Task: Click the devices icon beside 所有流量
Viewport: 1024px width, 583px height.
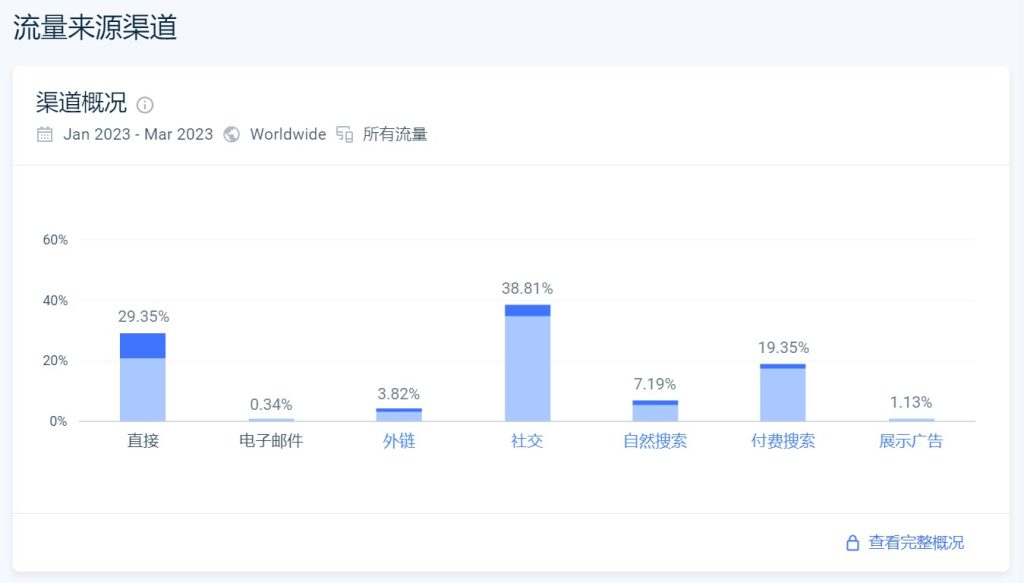Action: click(x=345, y=134)
